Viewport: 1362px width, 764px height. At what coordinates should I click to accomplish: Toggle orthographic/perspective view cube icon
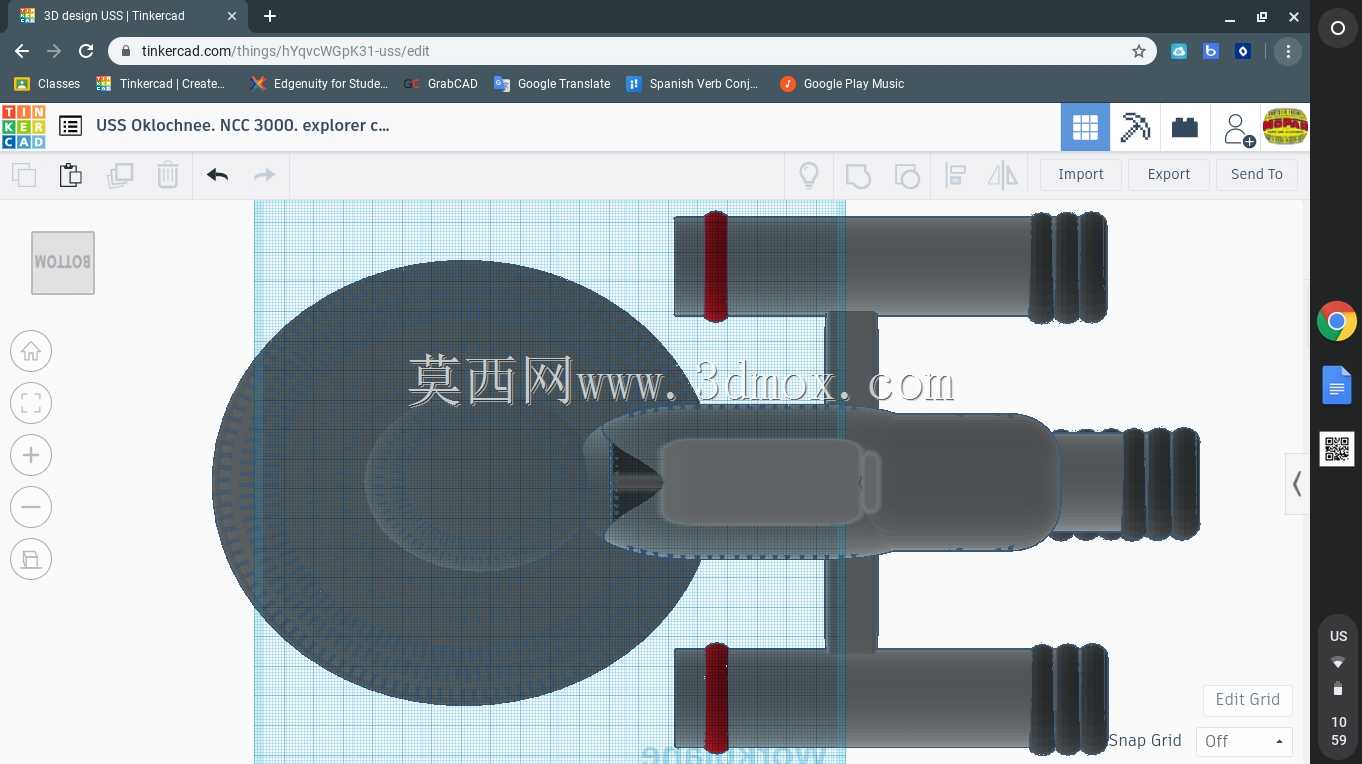point(31,559)
